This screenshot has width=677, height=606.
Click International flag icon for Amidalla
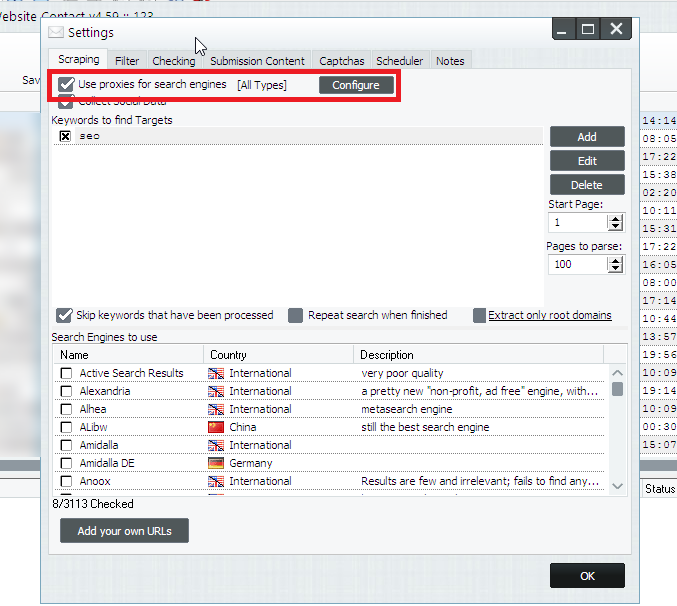(x=216, y=445)
